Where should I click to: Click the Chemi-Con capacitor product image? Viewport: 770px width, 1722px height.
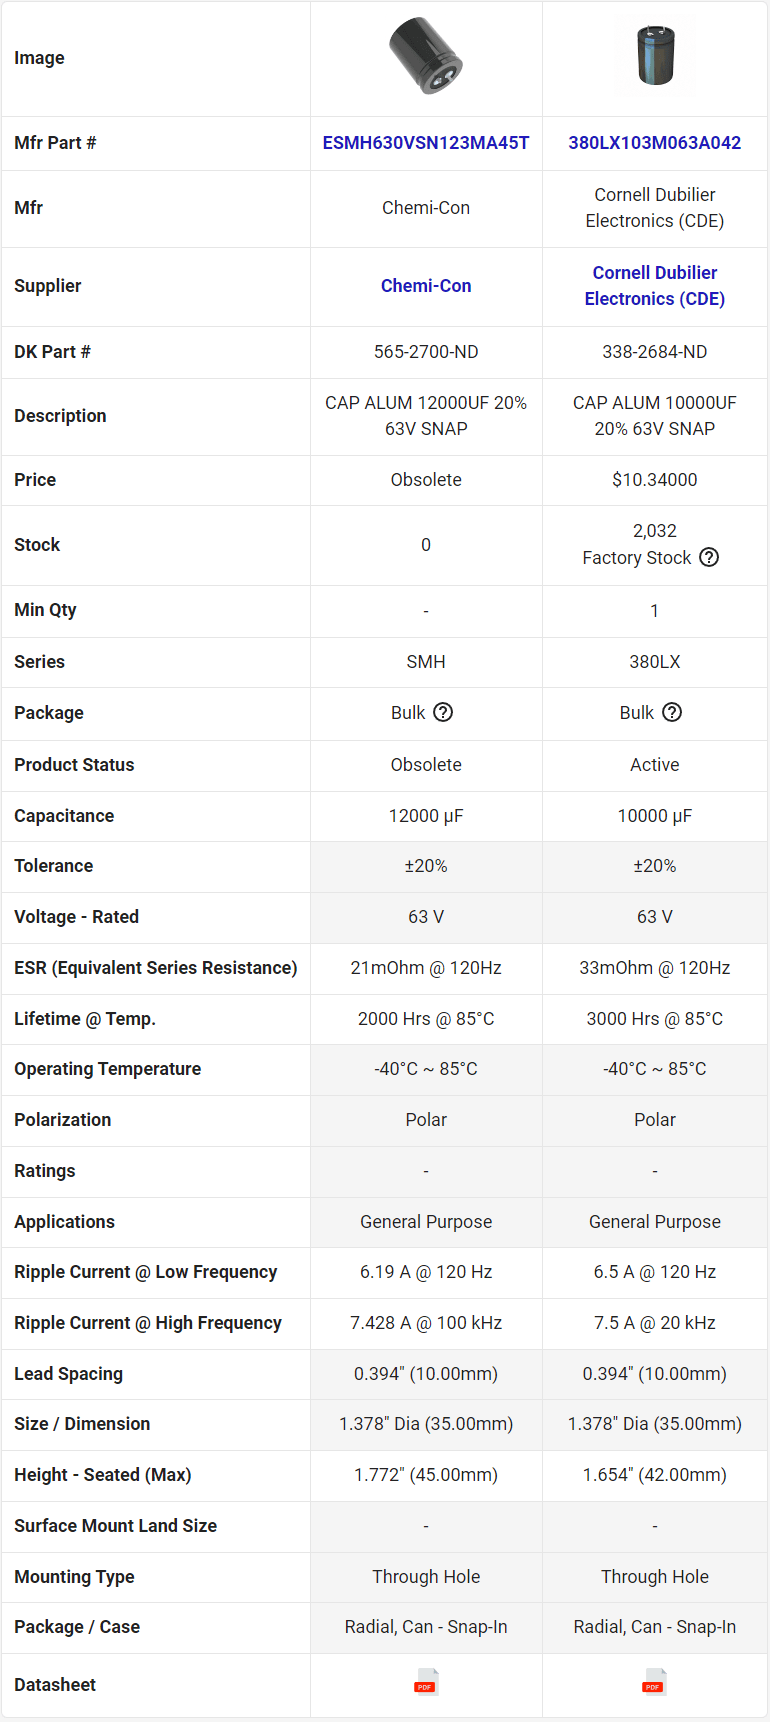pos(426,56)
